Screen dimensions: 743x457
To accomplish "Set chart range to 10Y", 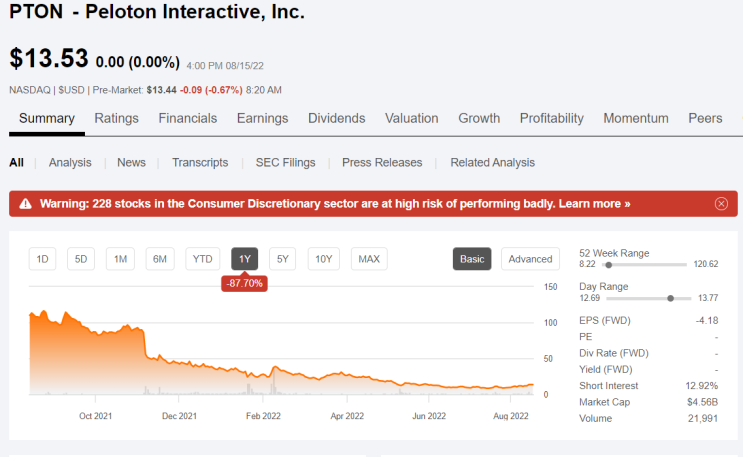I will click(x=324, y=259).
